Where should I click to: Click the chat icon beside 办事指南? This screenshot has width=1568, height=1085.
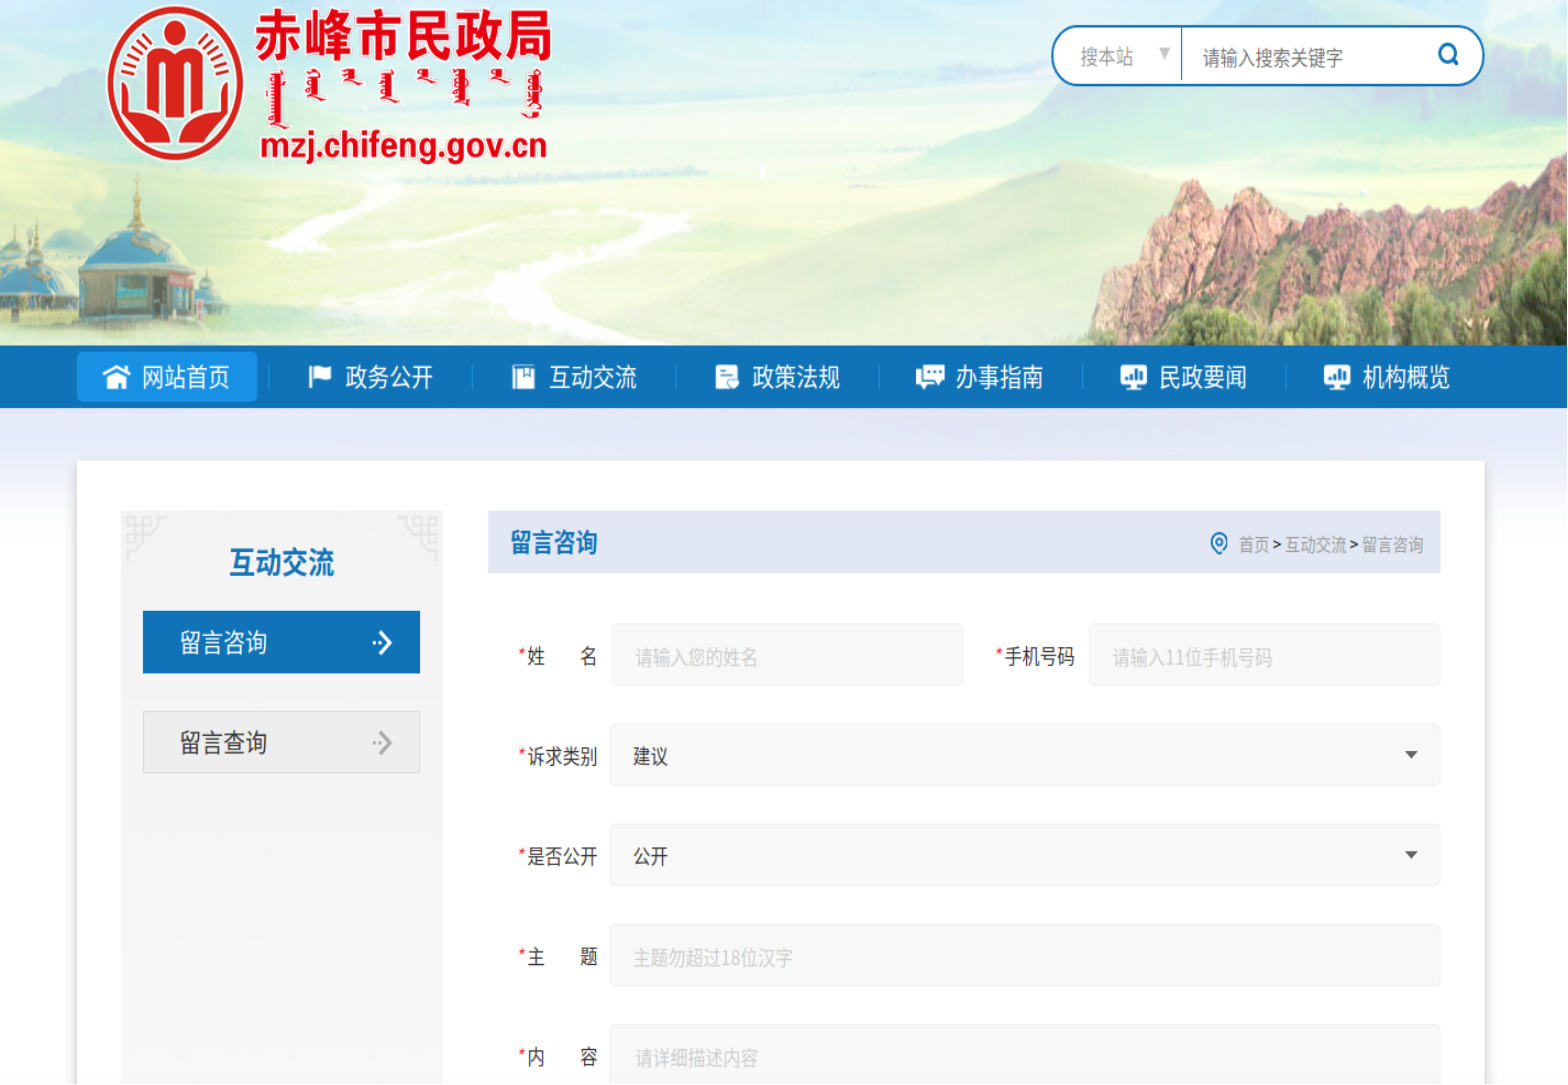pos(930,377)
